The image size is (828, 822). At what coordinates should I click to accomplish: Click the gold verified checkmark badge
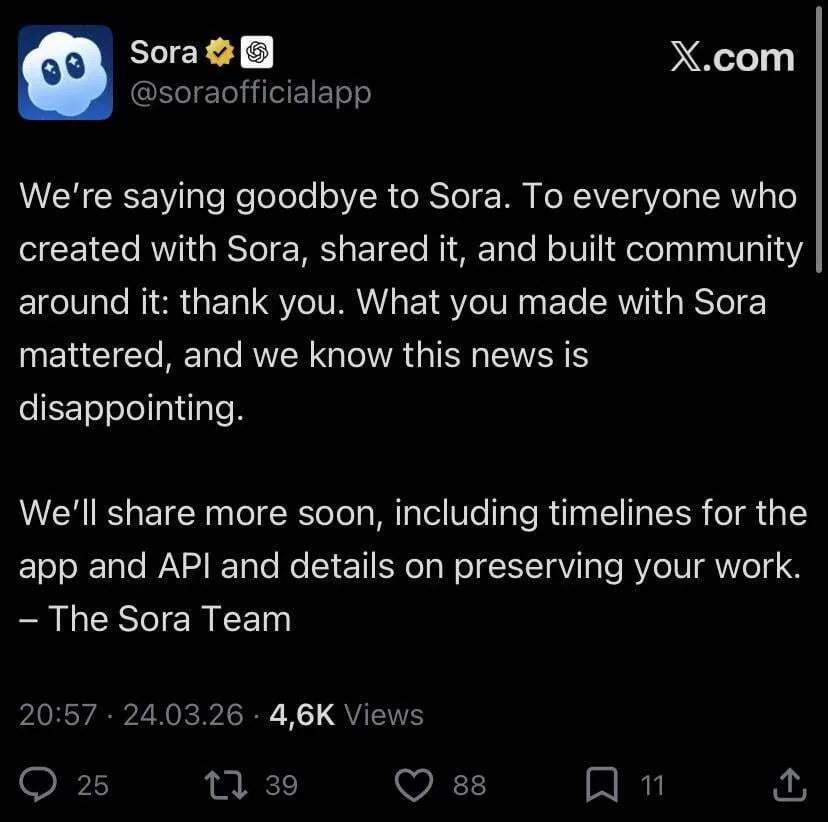[219, 53]
